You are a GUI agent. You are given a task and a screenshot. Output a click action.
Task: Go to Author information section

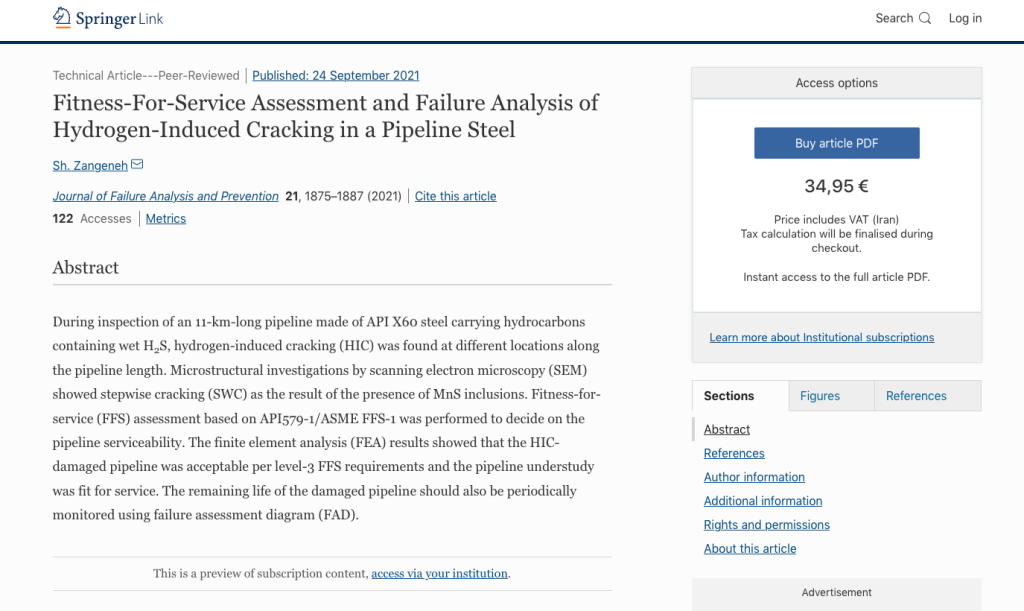click(754, 478)
